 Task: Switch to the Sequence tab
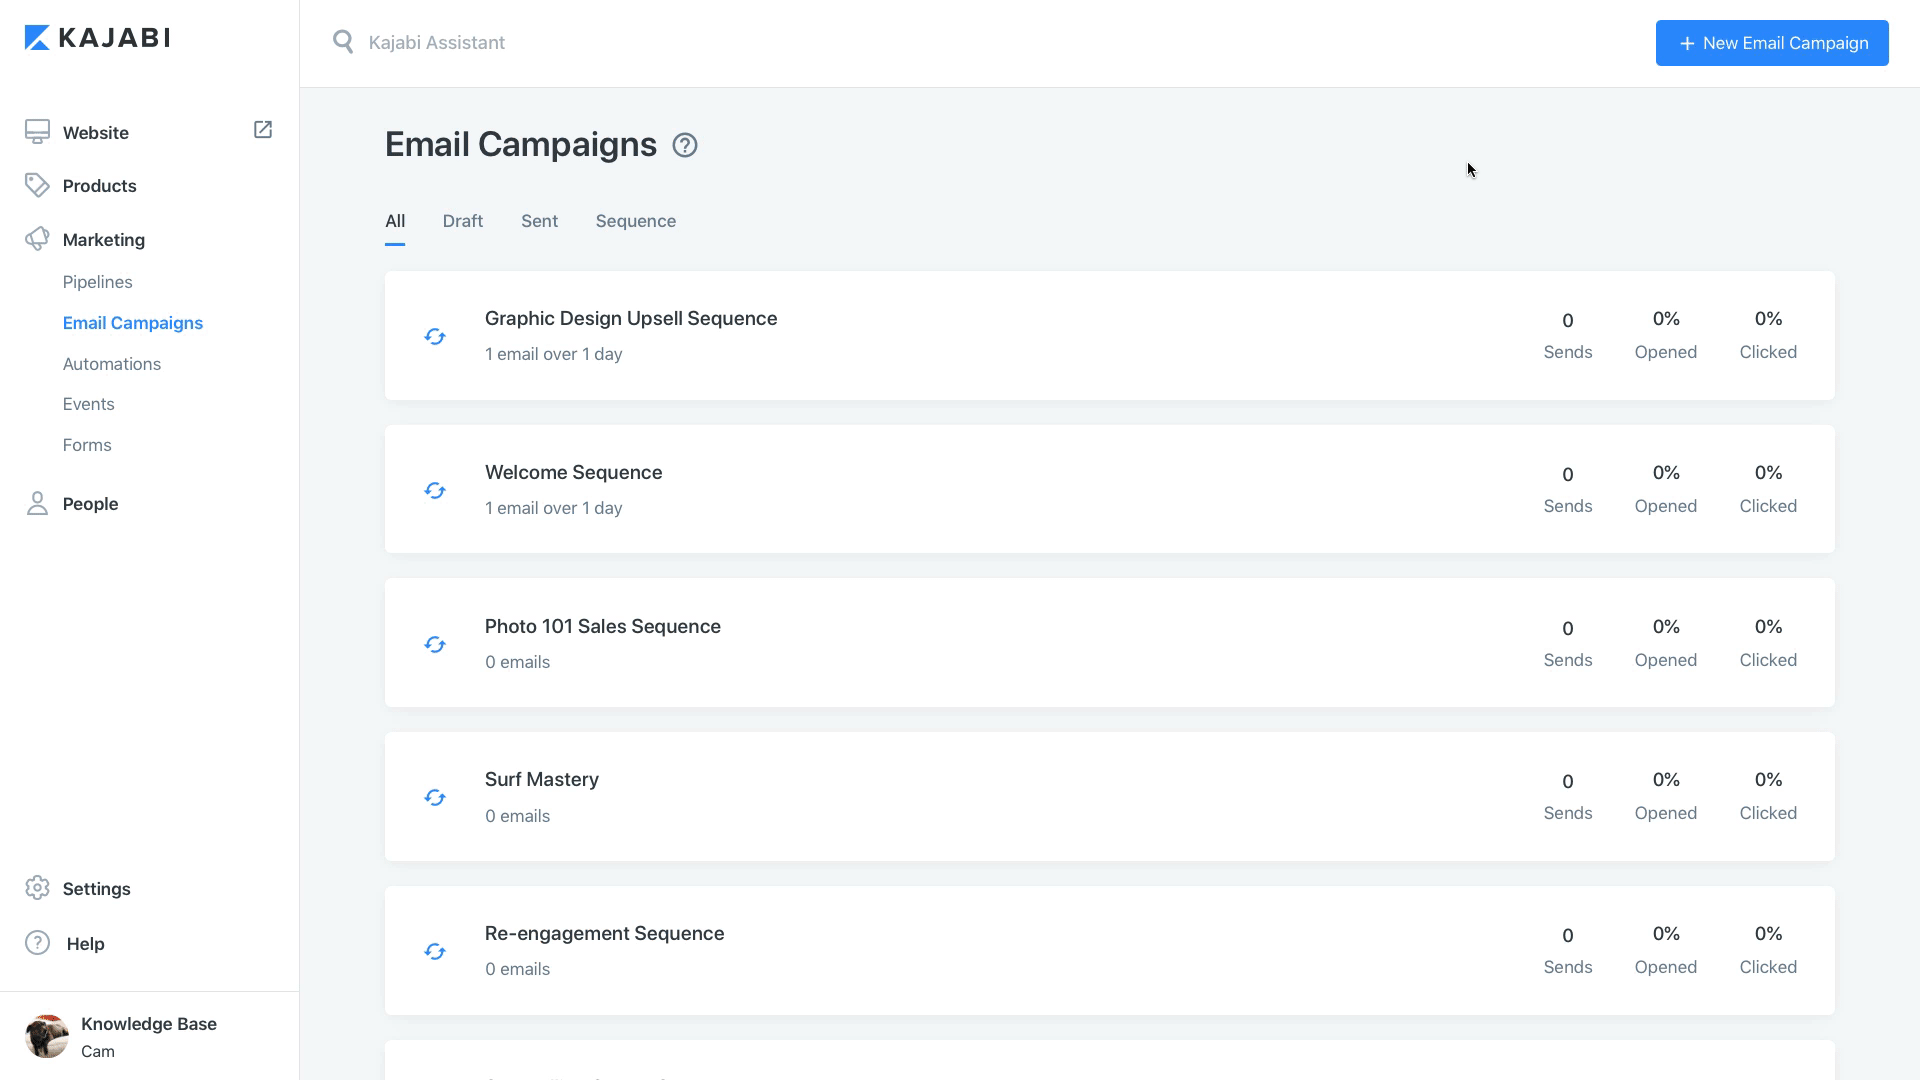tap(636, 221)
